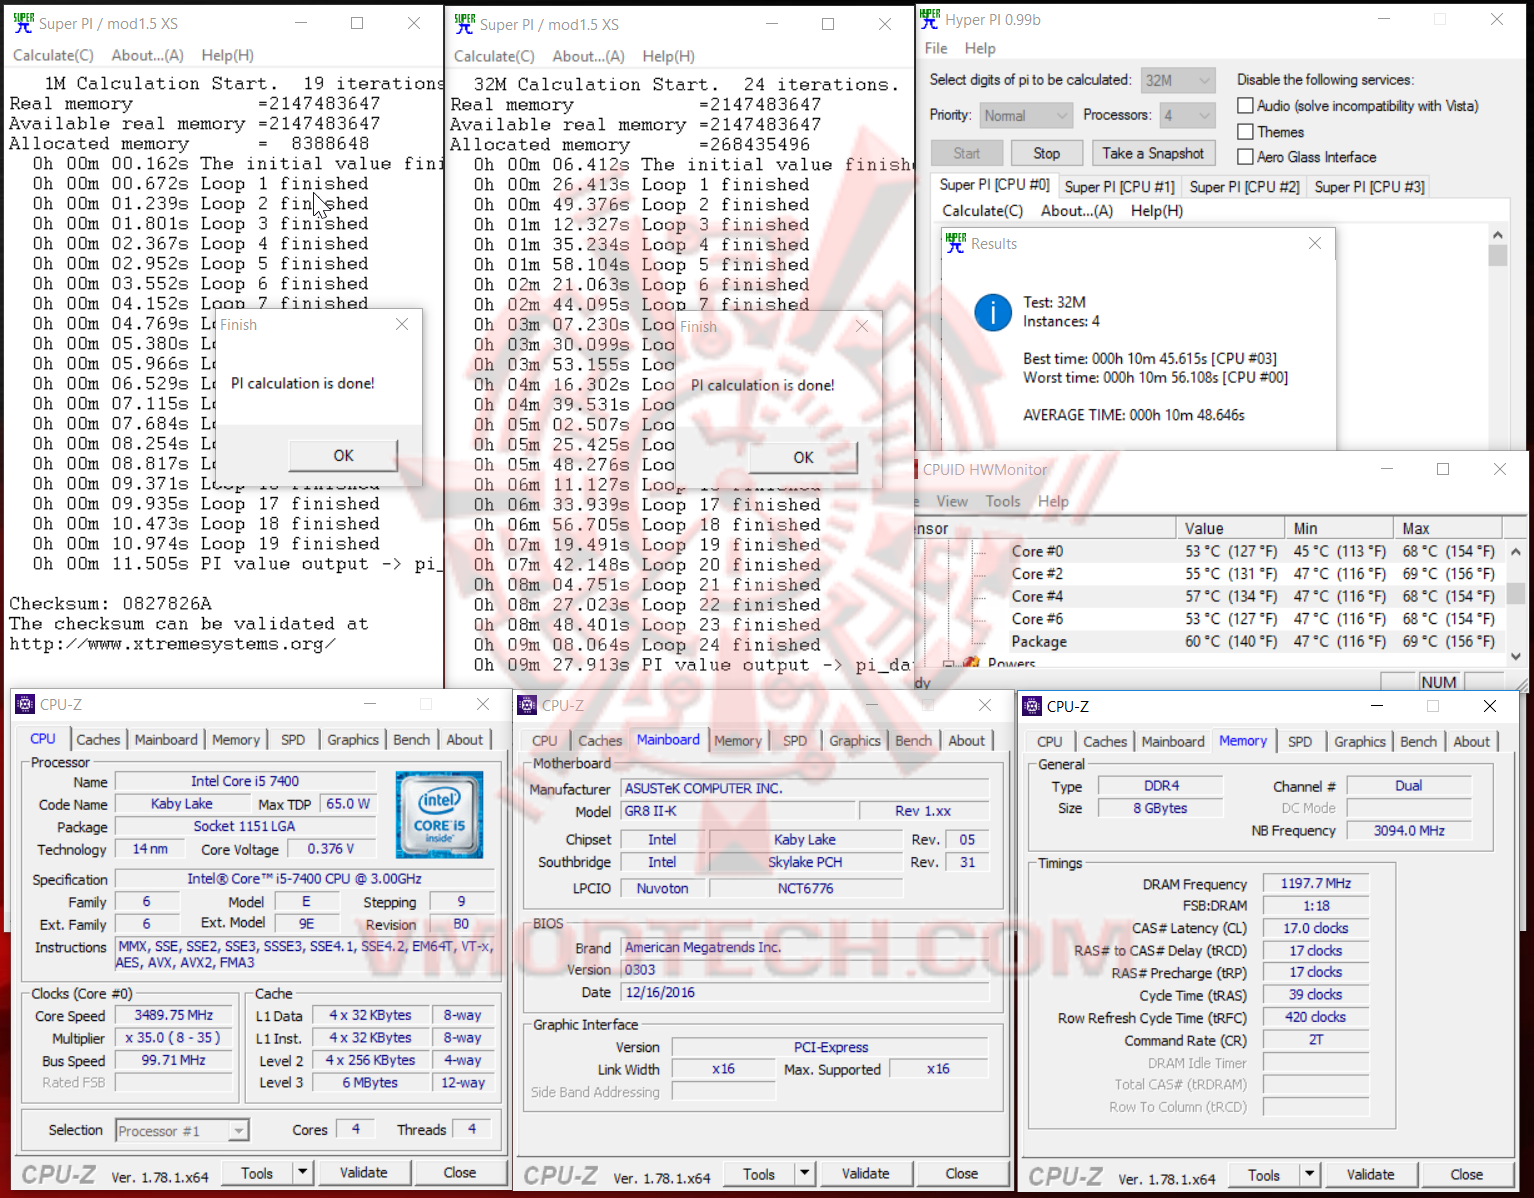Tick the Themes checkbox in Hyper PI

(x=1245, y=132)
